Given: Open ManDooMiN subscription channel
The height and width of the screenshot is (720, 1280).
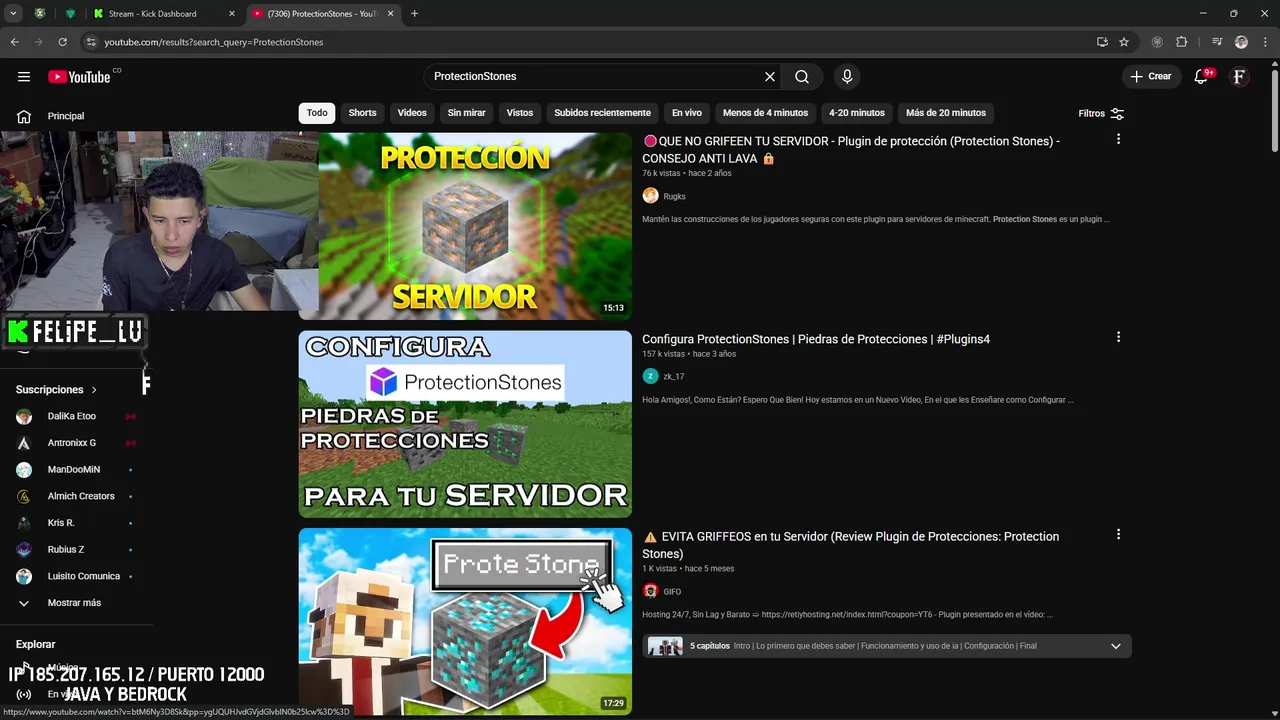Looking at the screenshot, I should point(76,470).
